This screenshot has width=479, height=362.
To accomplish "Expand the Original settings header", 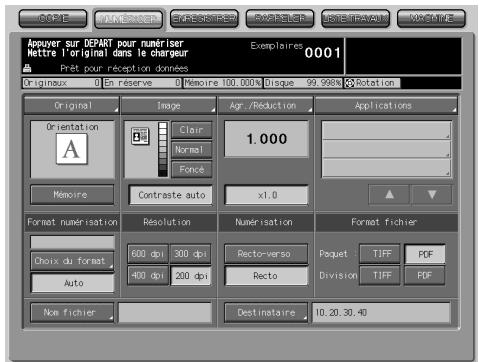I will pos(72,106).
